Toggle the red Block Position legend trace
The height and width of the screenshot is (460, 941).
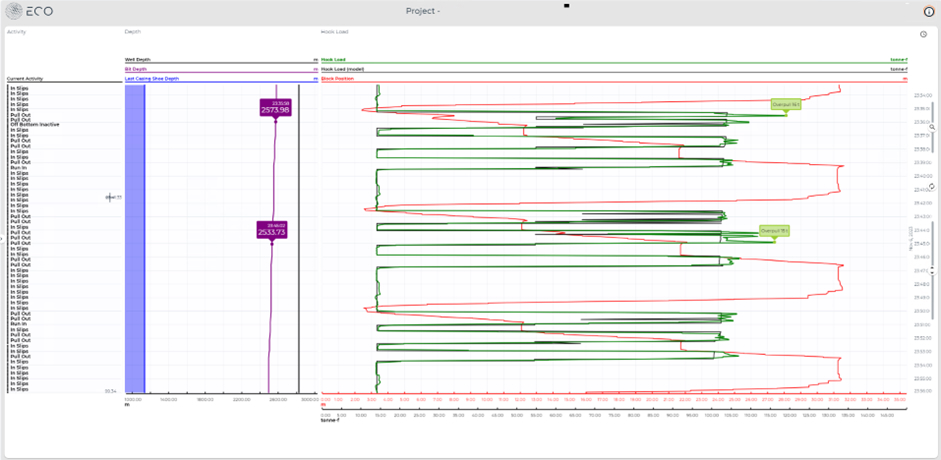(337, 78)
